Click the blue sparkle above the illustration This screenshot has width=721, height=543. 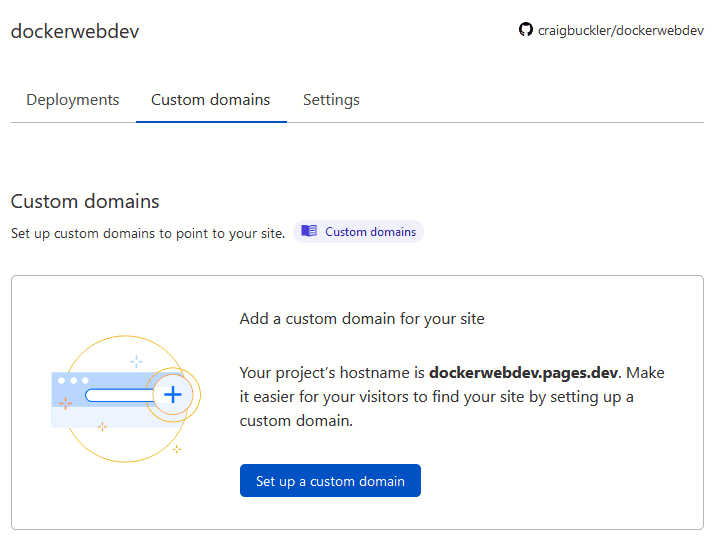(136, 361)
